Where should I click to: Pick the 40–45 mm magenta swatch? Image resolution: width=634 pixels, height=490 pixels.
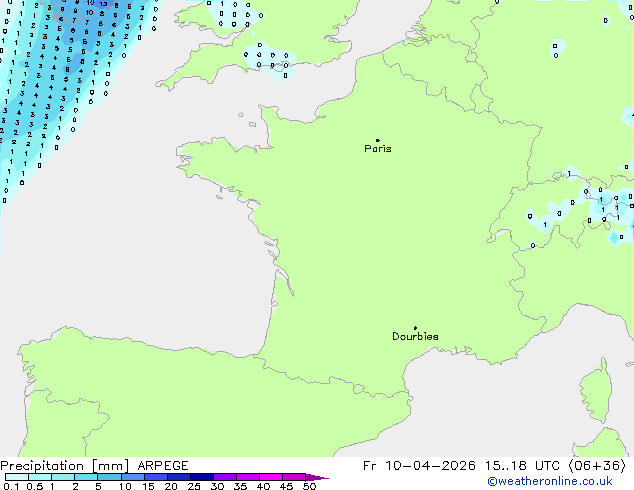pyautogui.click(x=271, y=477)
